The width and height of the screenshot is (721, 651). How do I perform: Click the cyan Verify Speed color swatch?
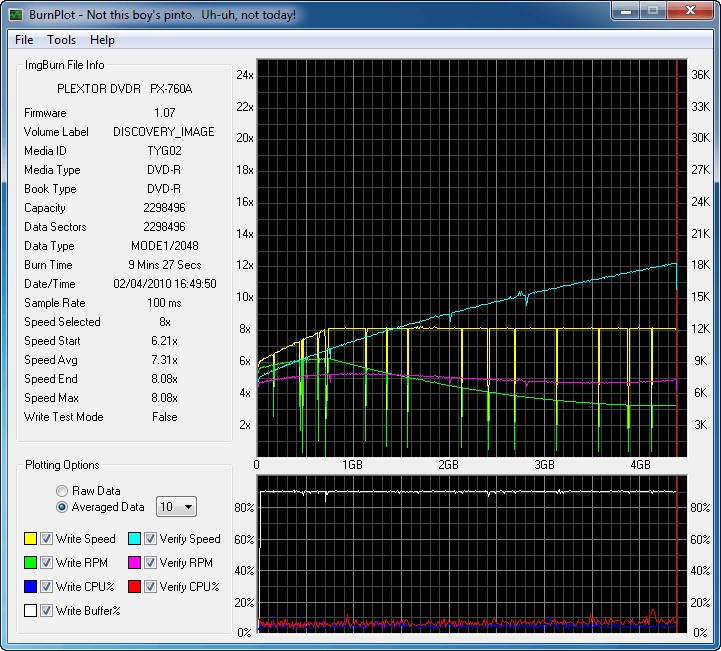click(135, 539)
